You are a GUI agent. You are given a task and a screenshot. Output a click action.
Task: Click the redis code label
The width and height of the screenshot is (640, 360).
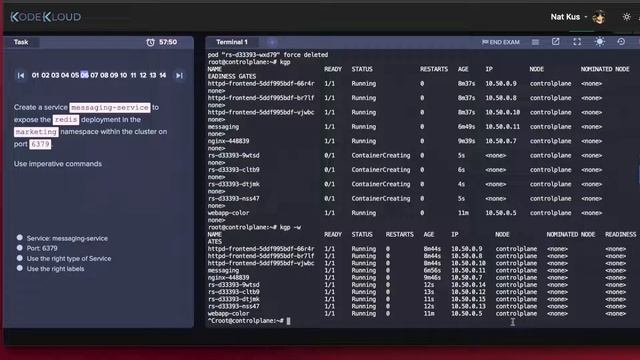pyautogui.click(x=66, y=120)
